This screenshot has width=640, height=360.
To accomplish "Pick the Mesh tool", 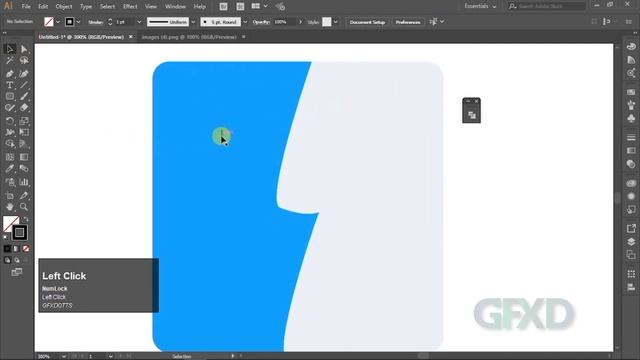I will click(10, 157).
